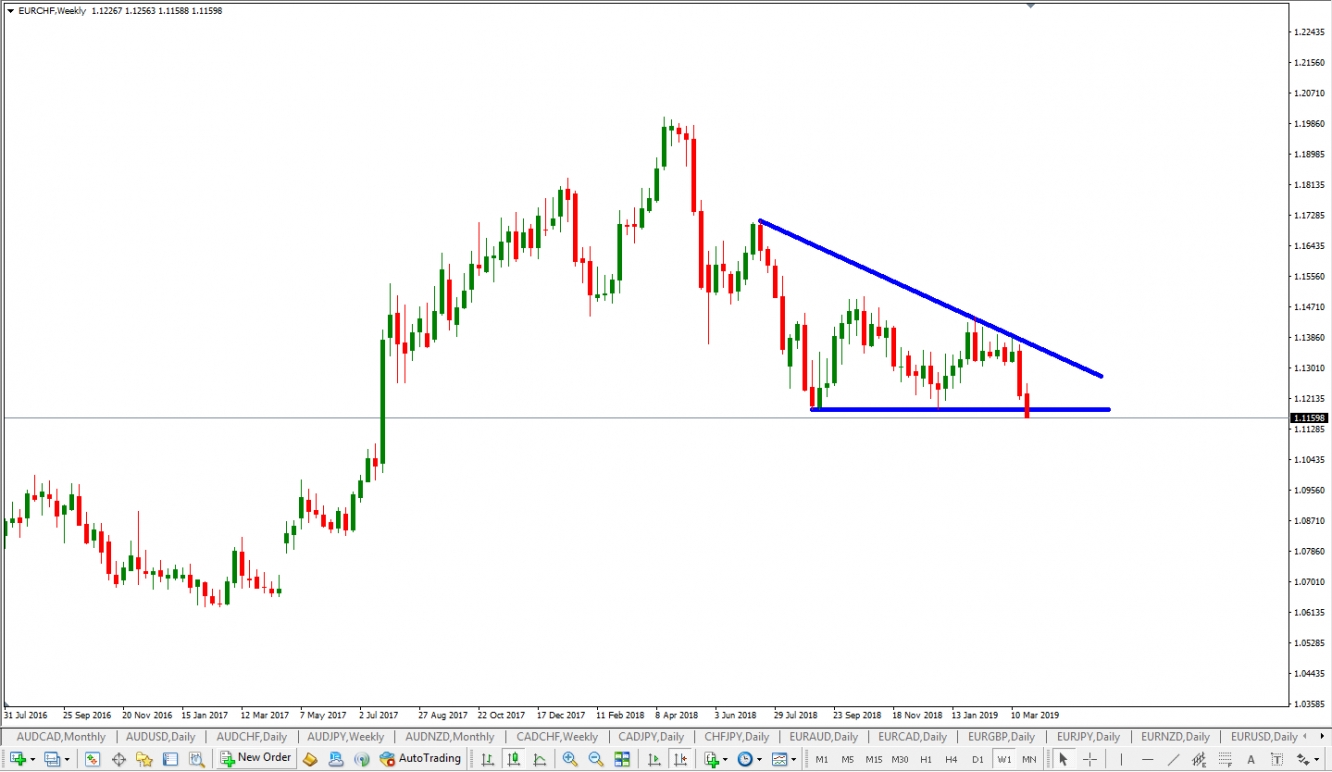Select the Horizontal Line drawing tool

(x=1147, y=759)
